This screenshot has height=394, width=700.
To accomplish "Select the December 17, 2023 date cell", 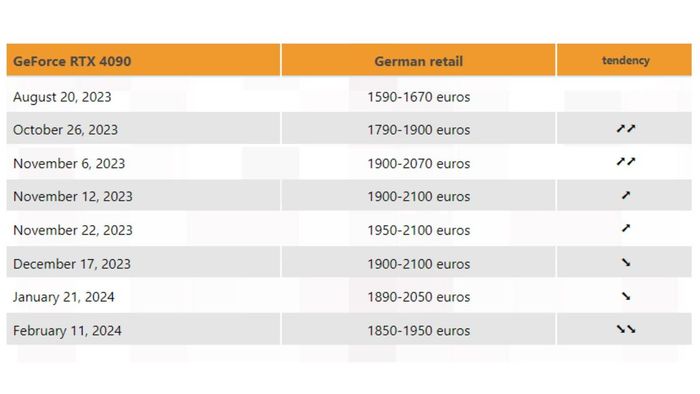I will (143, 262).
